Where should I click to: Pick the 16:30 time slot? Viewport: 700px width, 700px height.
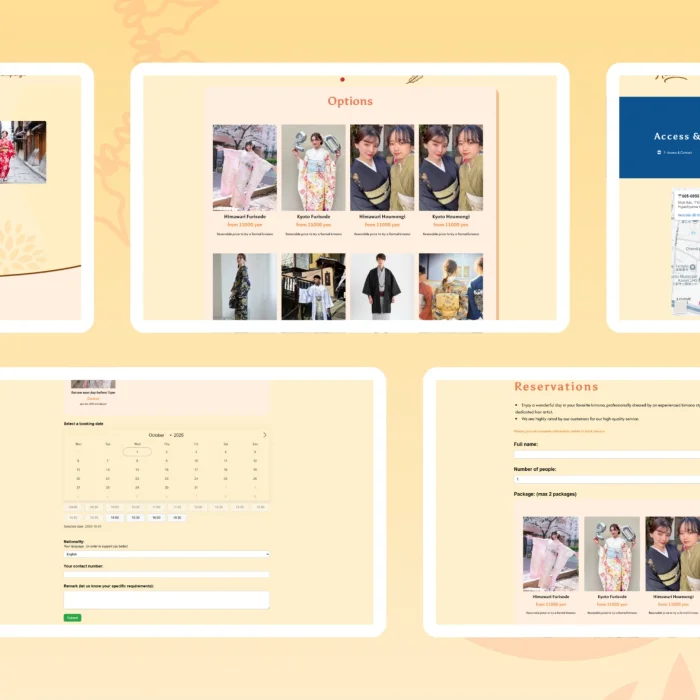(x=177, y=518)
